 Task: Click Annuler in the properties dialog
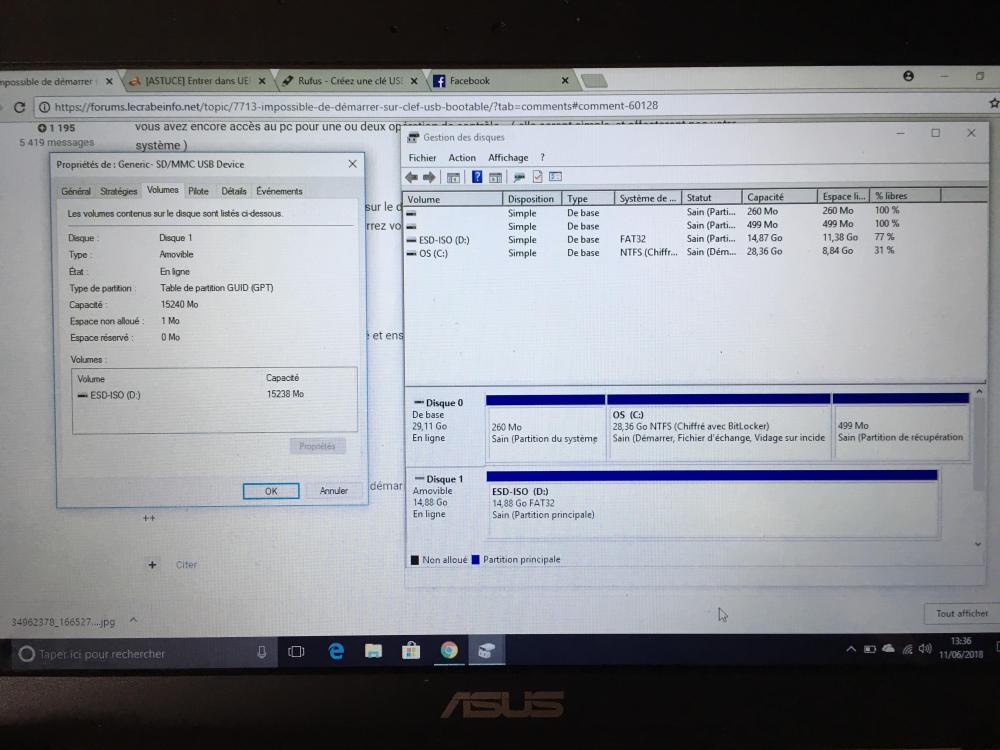(x=334, y=491)
